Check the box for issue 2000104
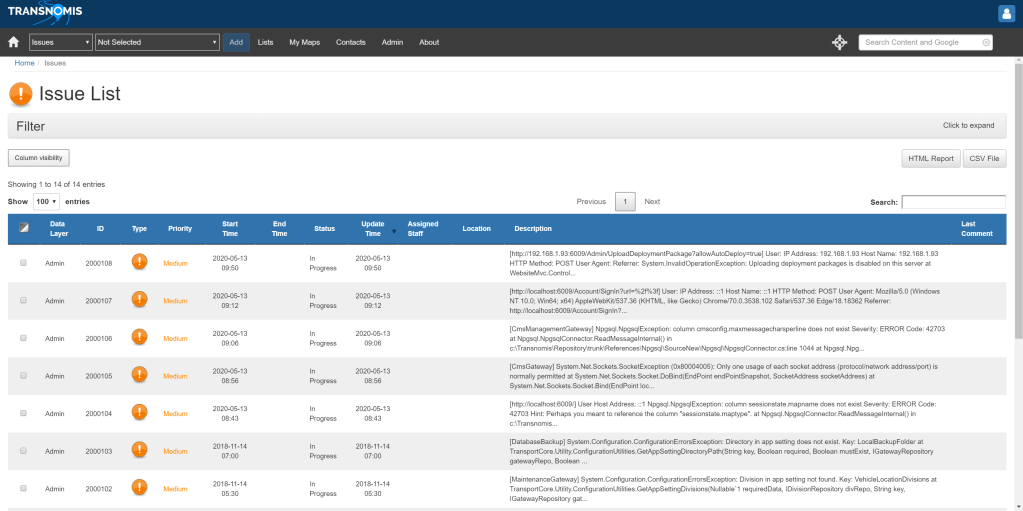Screen dimensions: 1023x511 (24, 413)
